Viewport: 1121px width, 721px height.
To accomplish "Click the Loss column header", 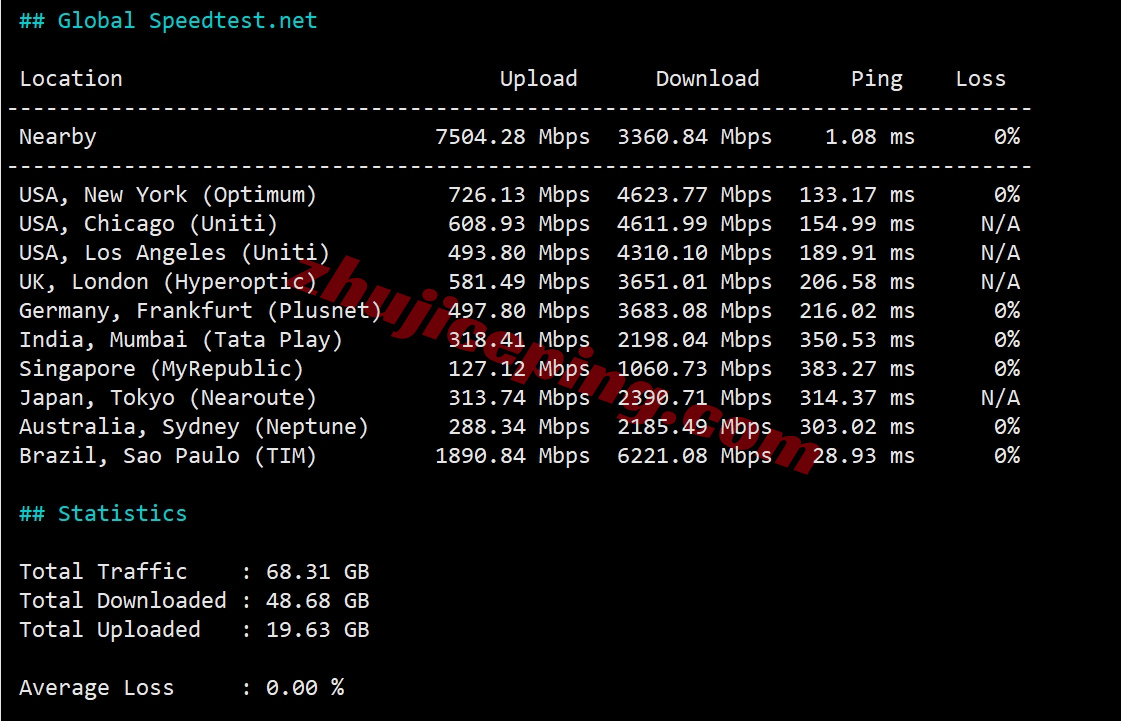I will tap(980, 79).
